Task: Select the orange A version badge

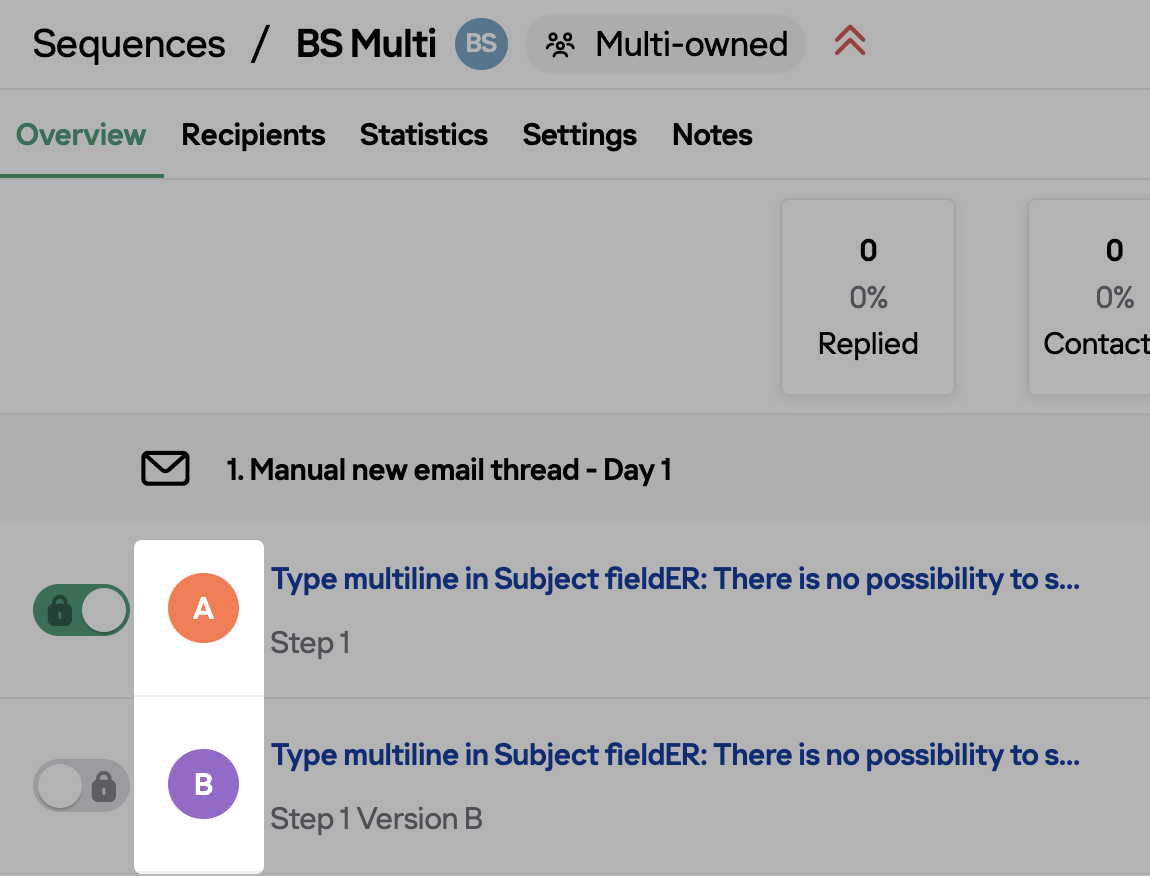Action: [x=203, y=608]
